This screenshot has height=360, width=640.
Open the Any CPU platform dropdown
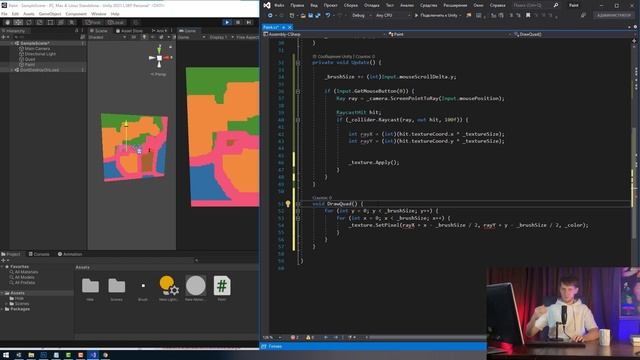click(x=393, y=16)
